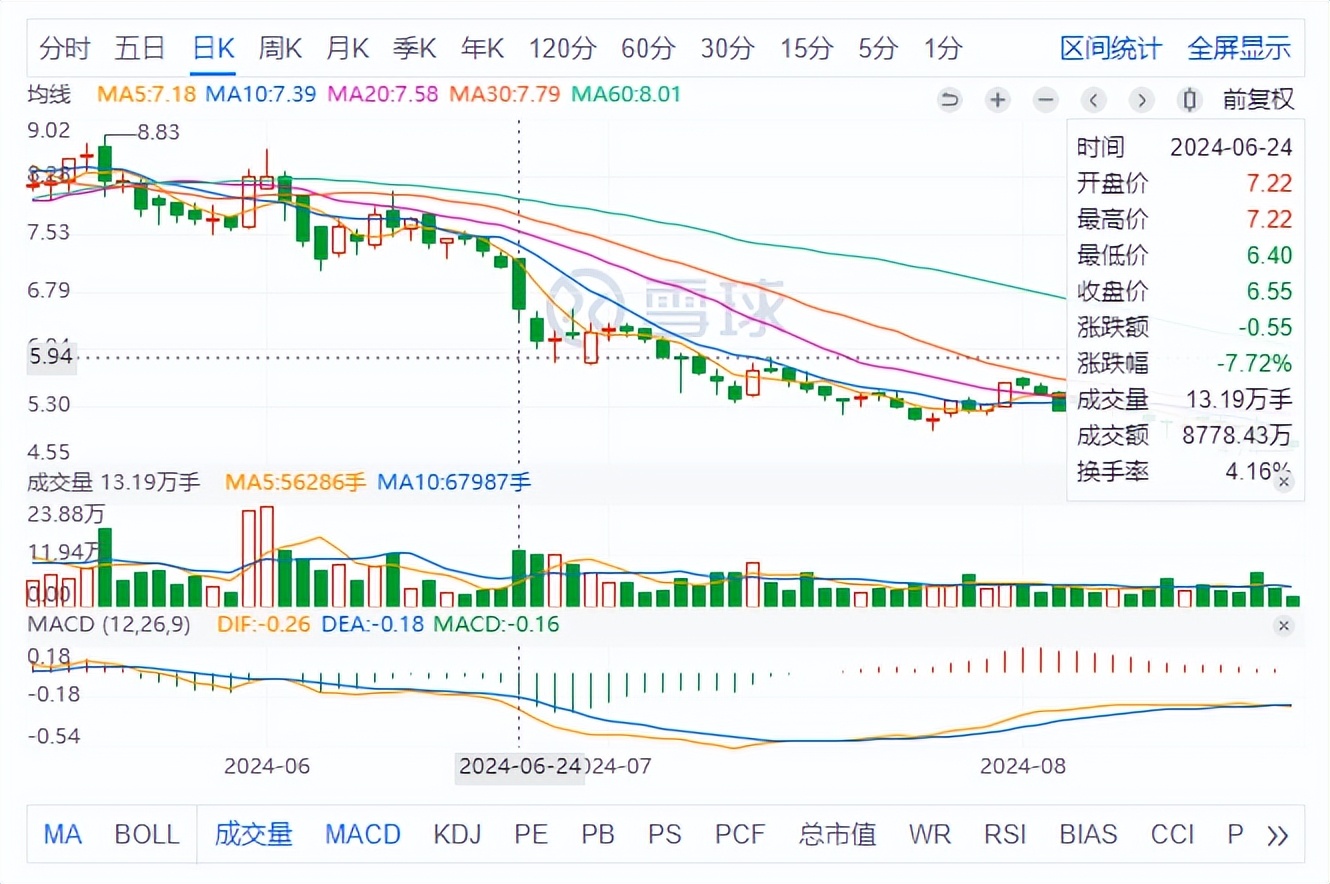Click the DEA:-0.18 MACD value
1330x884 pixels.
373,625
